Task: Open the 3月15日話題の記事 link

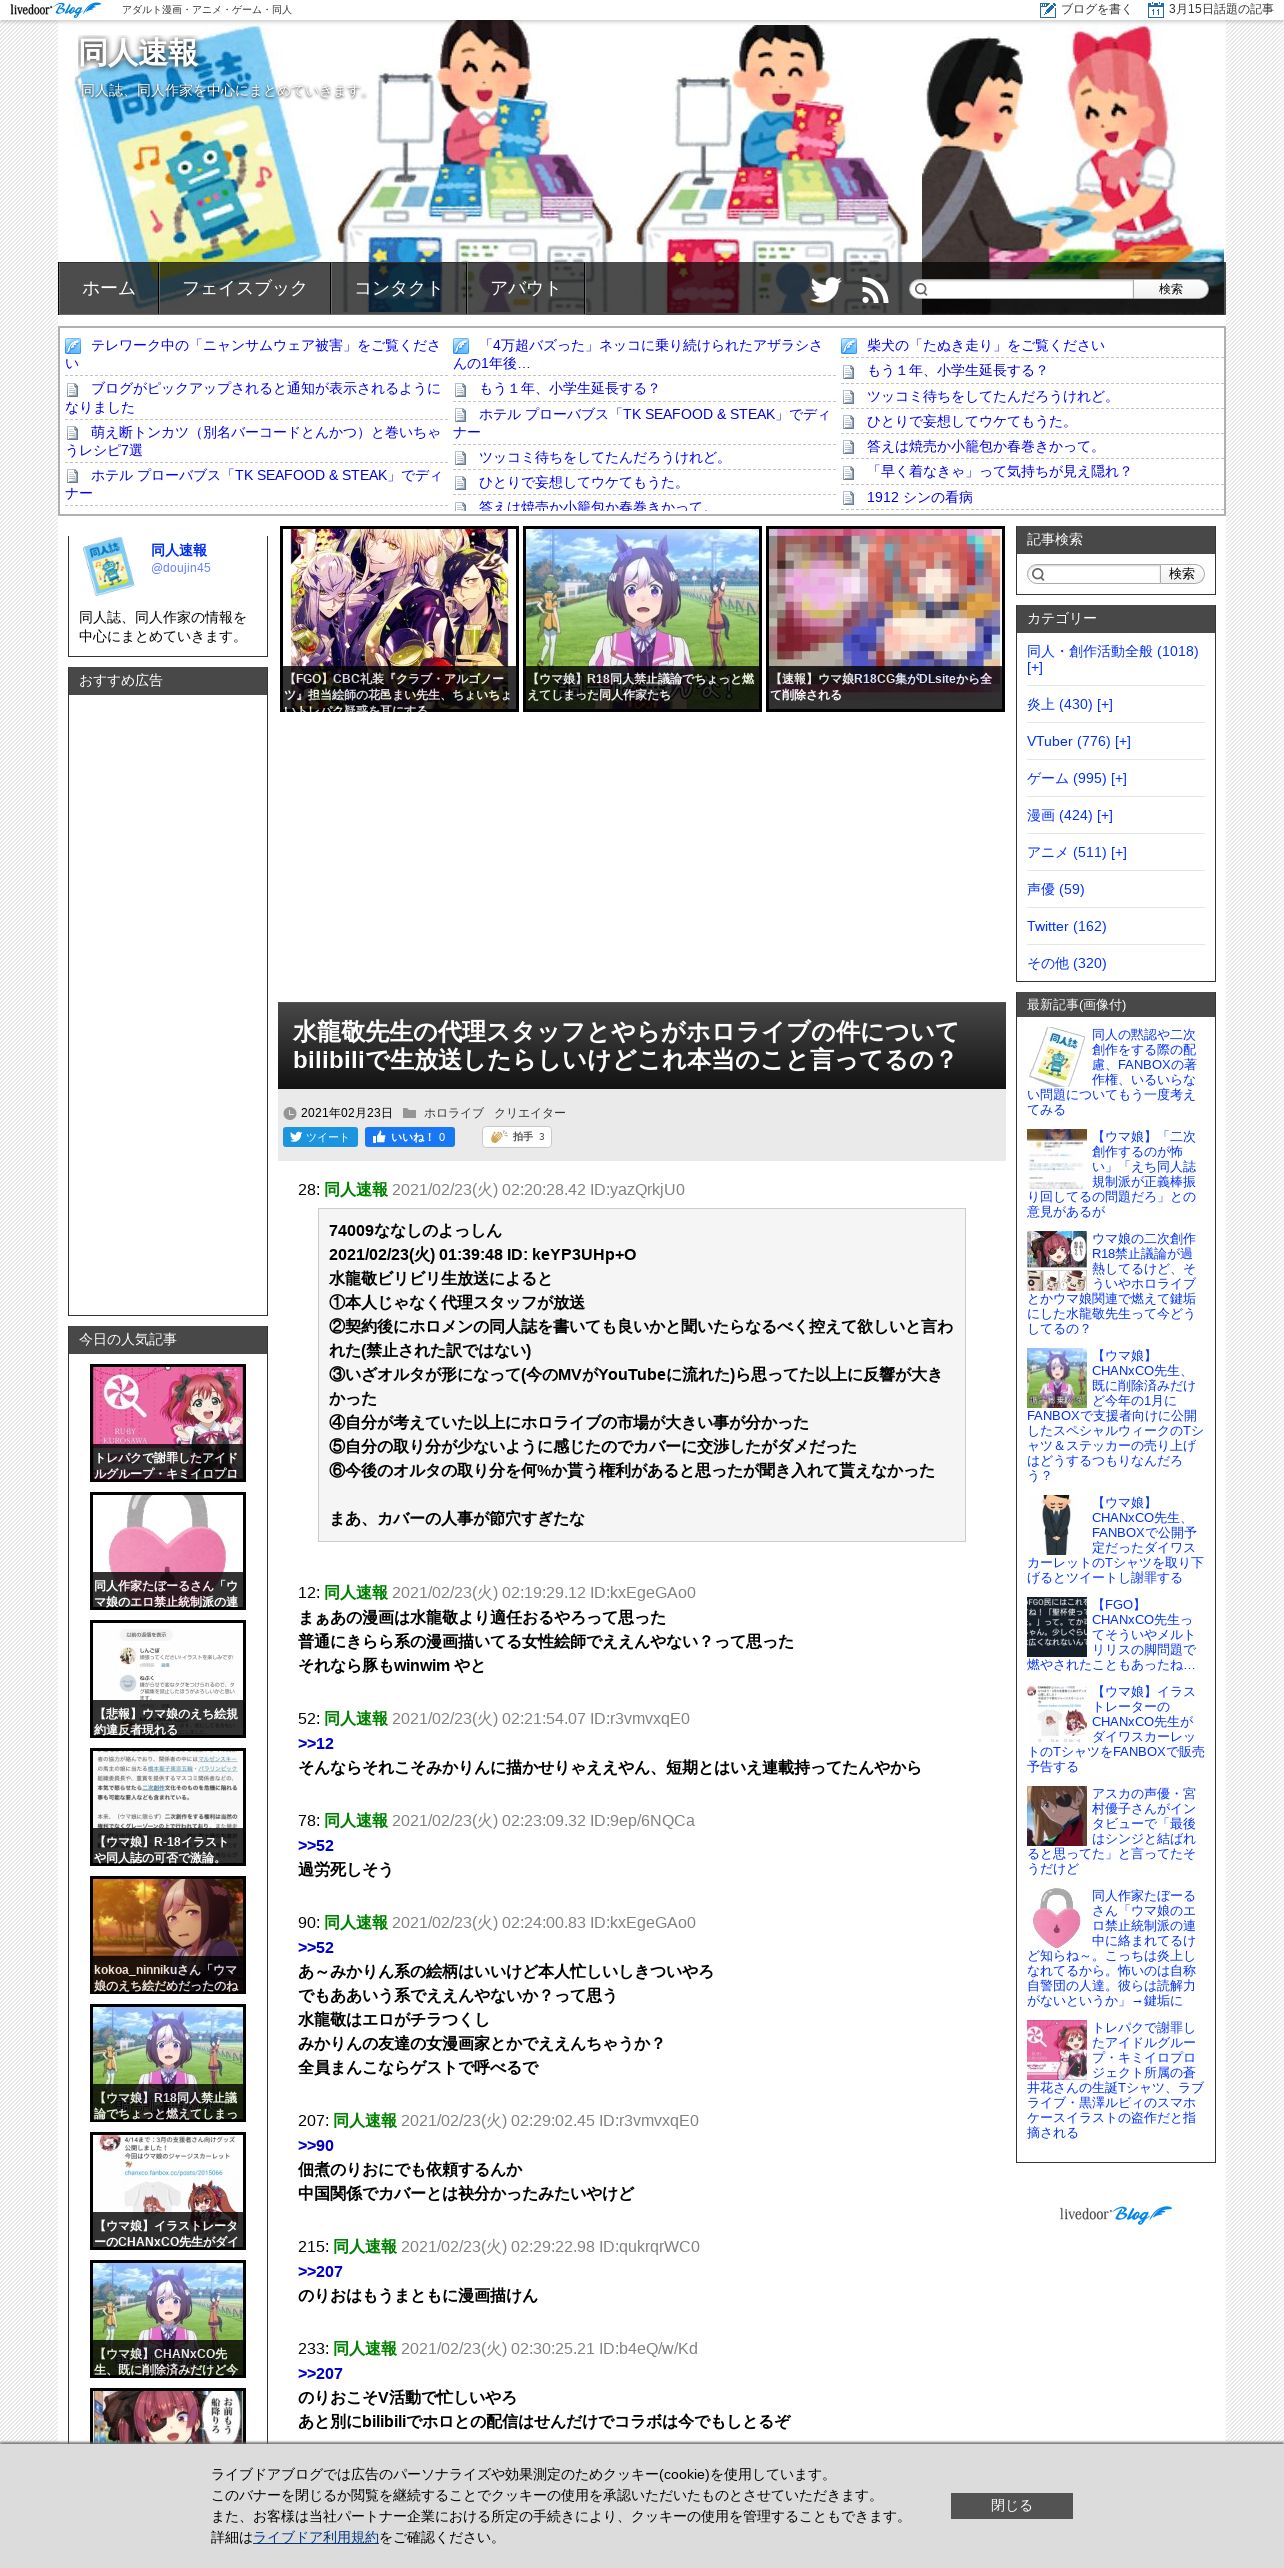Action: [x=1220, y=9]
